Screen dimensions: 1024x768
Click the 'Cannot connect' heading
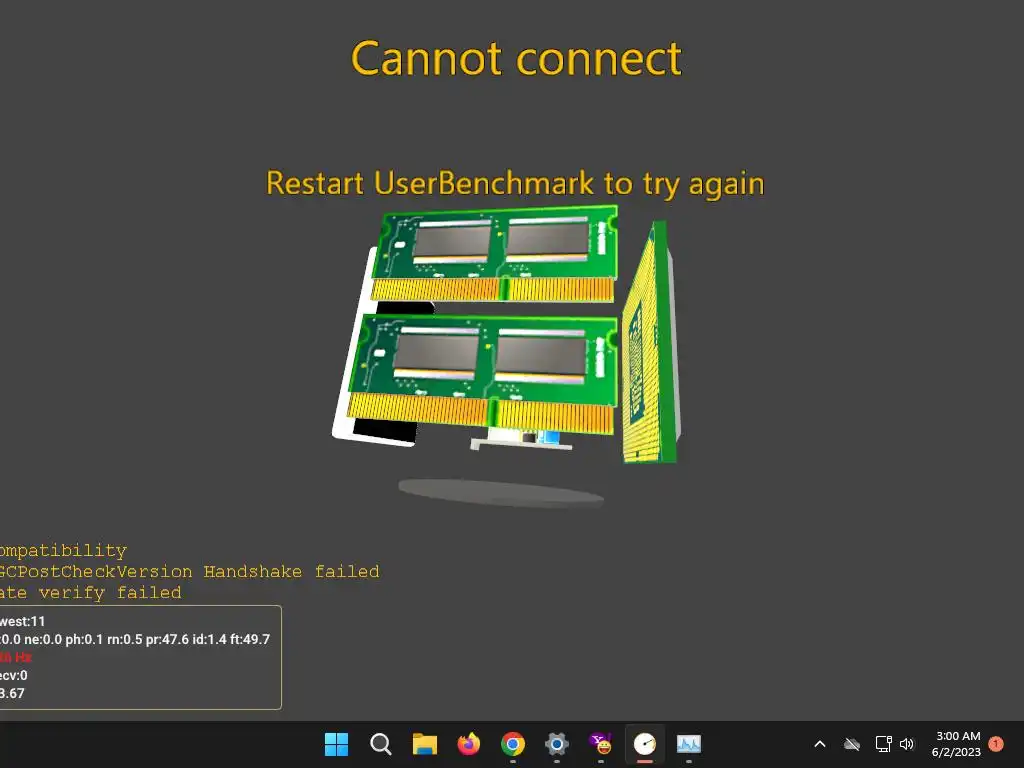click(x=516, y=59)
